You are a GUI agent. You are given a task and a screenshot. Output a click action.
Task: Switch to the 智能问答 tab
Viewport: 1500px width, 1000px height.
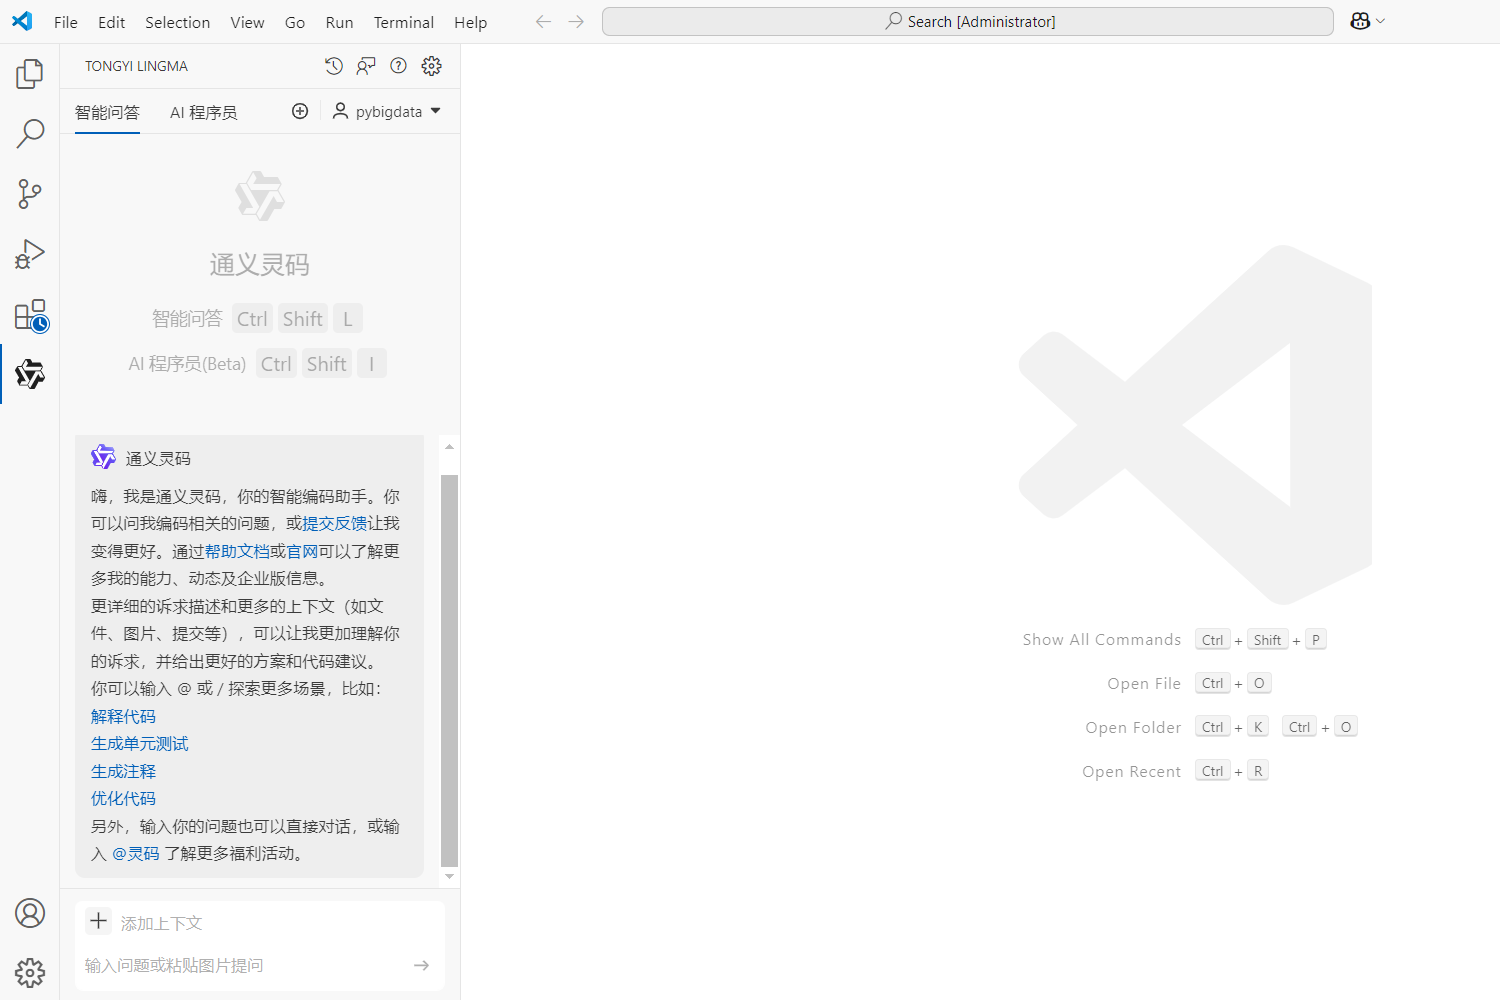pos(107,112)
